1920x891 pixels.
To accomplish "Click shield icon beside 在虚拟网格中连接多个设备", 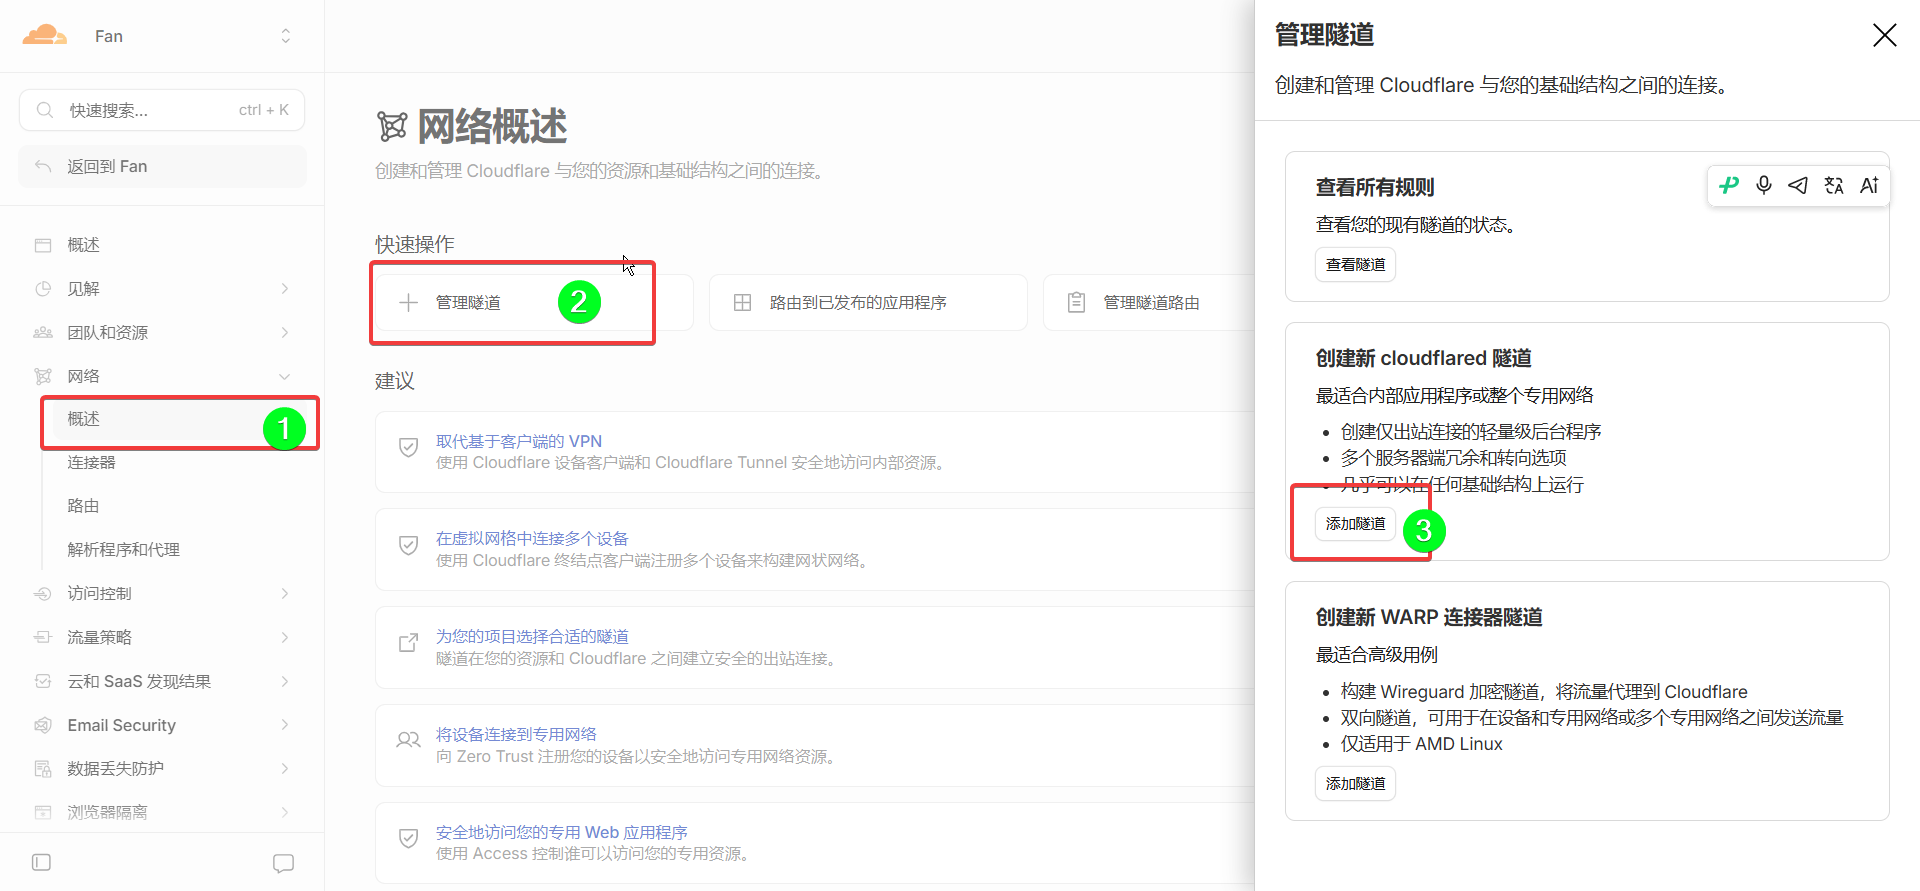I will (408, 545).
